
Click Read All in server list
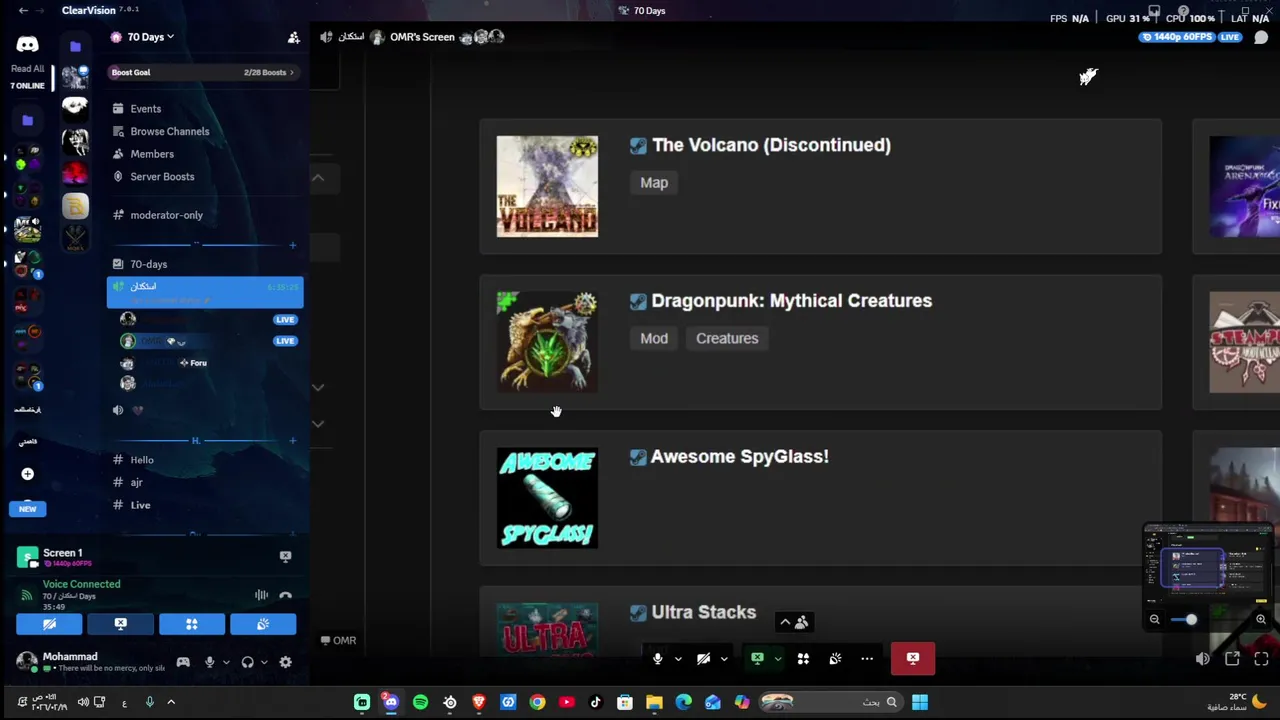tap(27, 69)
